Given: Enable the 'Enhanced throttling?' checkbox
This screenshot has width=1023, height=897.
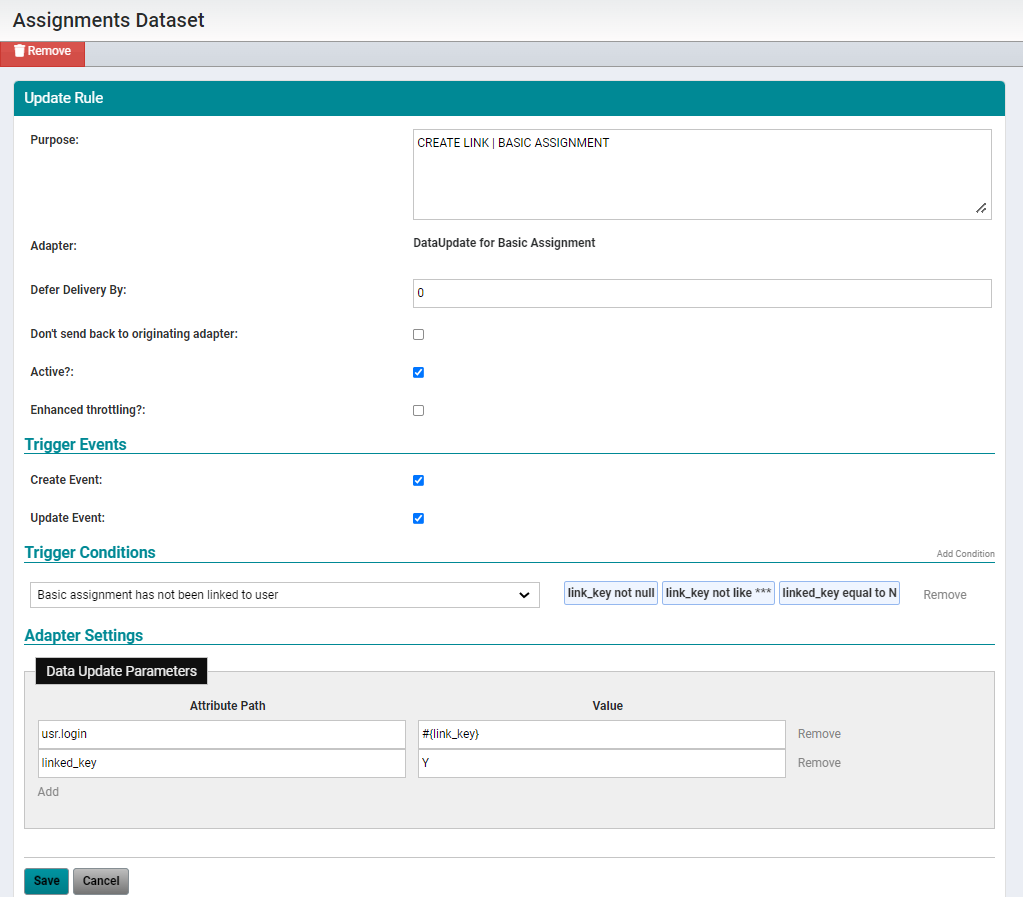Looking at the screenshot, I should tap(418, 410).
